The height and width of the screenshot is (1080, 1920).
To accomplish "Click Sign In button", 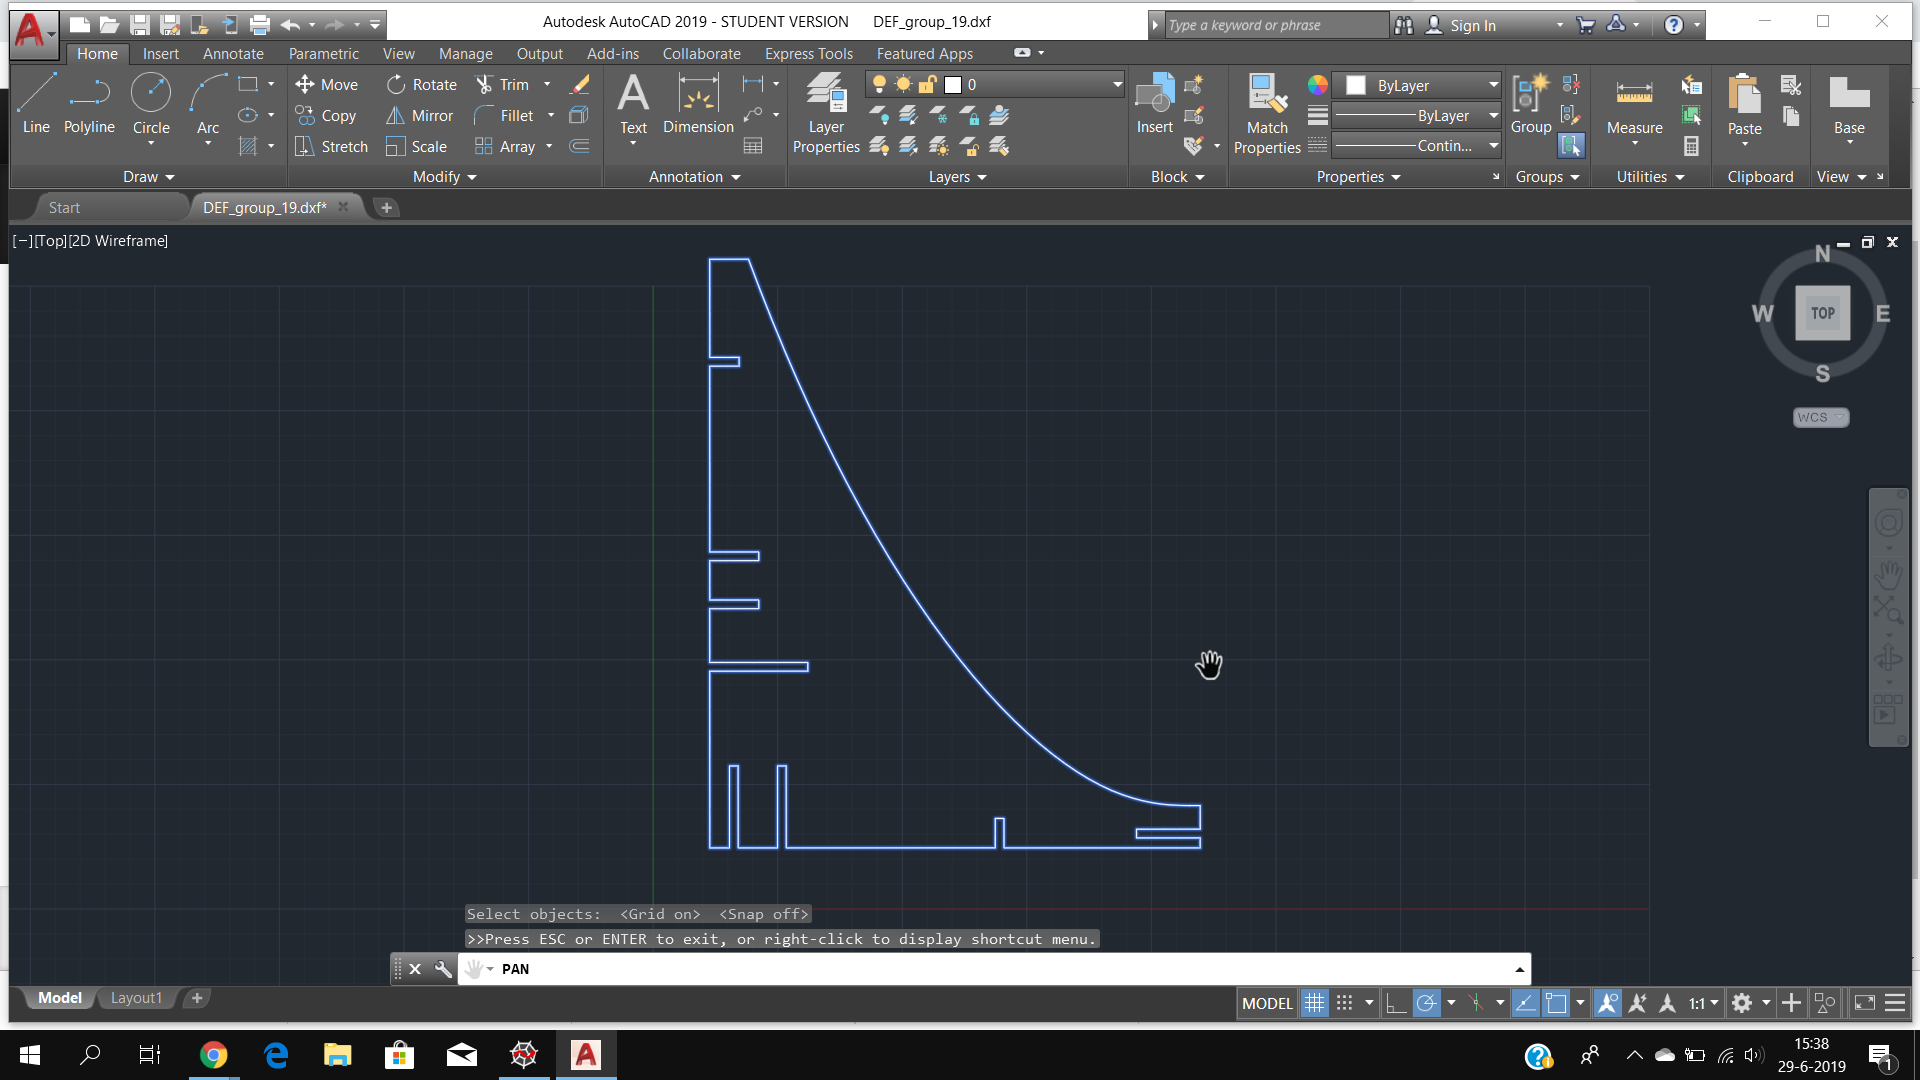I will coord(1462,25).
